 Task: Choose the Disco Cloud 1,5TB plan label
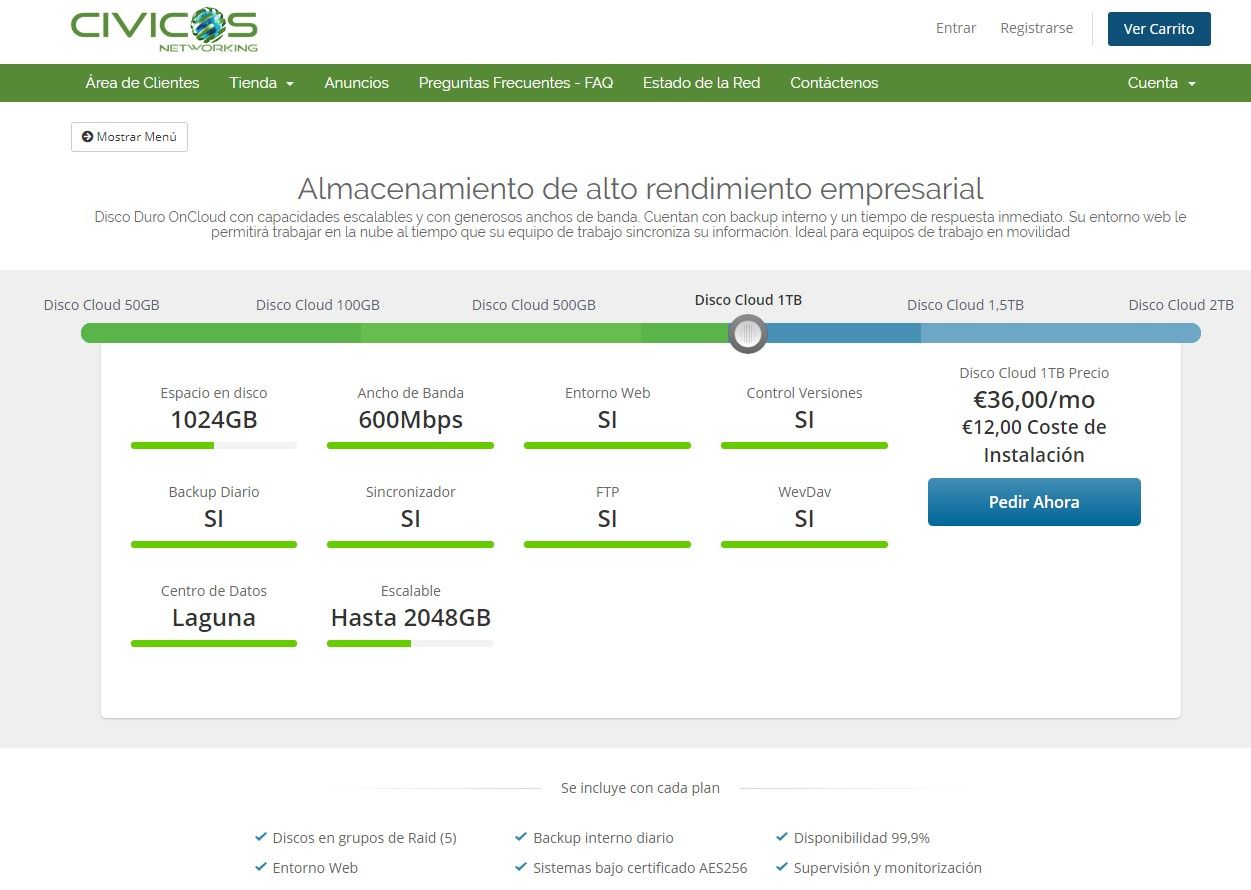pos(965,305)
